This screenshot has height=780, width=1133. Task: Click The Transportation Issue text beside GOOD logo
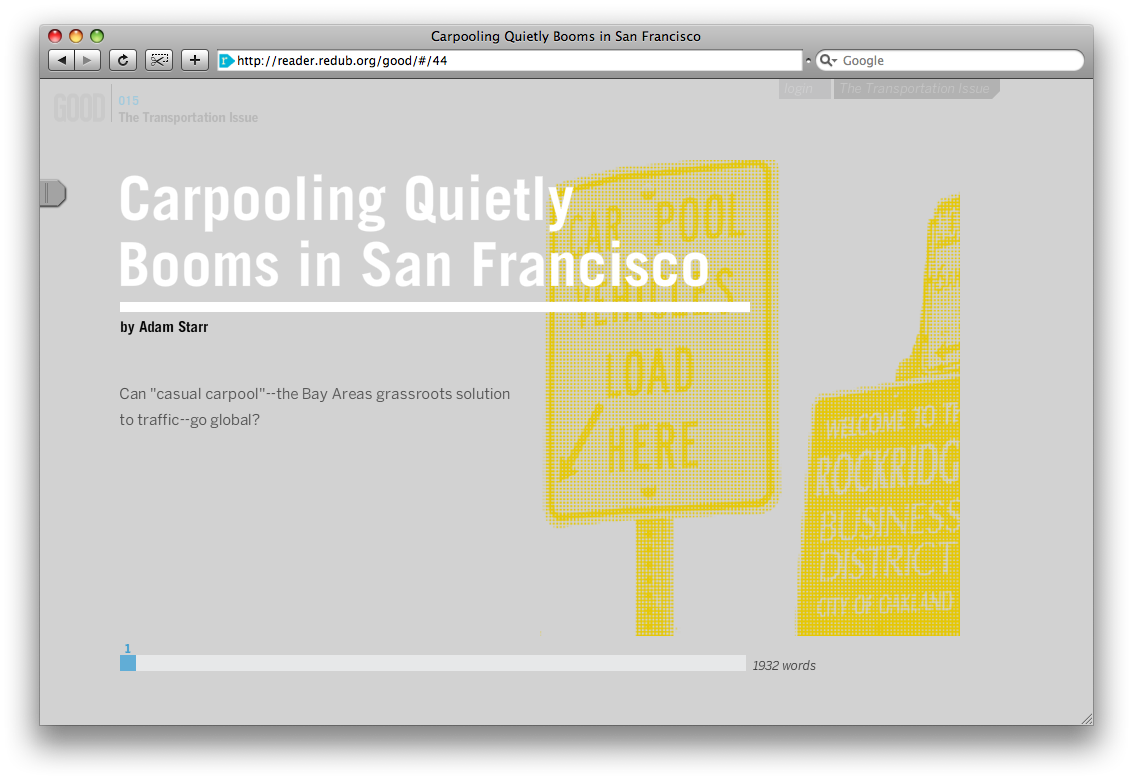(188, 117)
